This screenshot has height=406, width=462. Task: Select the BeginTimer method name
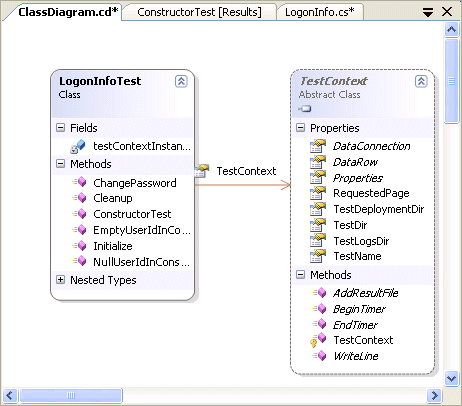click(x=359, y=309)
